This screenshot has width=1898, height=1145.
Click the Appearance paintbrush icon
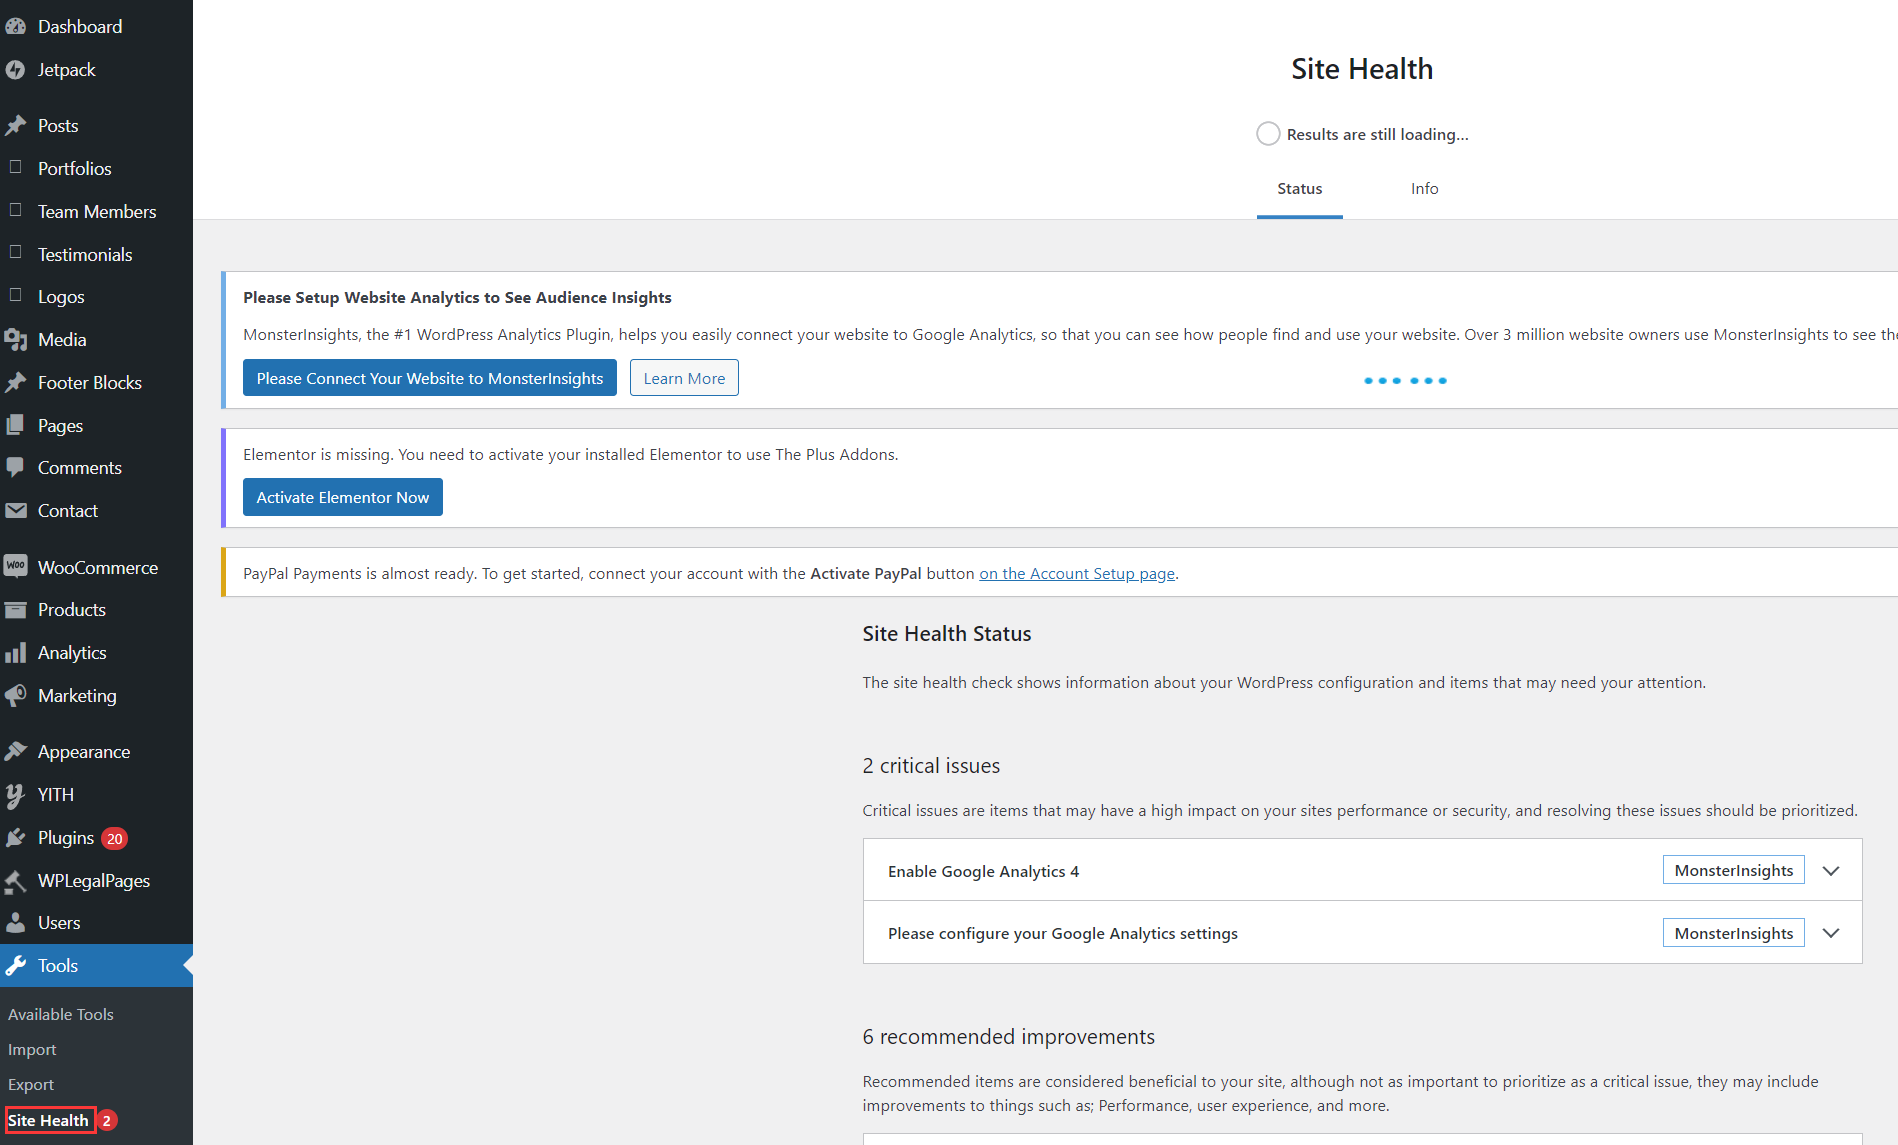[16, 752]
